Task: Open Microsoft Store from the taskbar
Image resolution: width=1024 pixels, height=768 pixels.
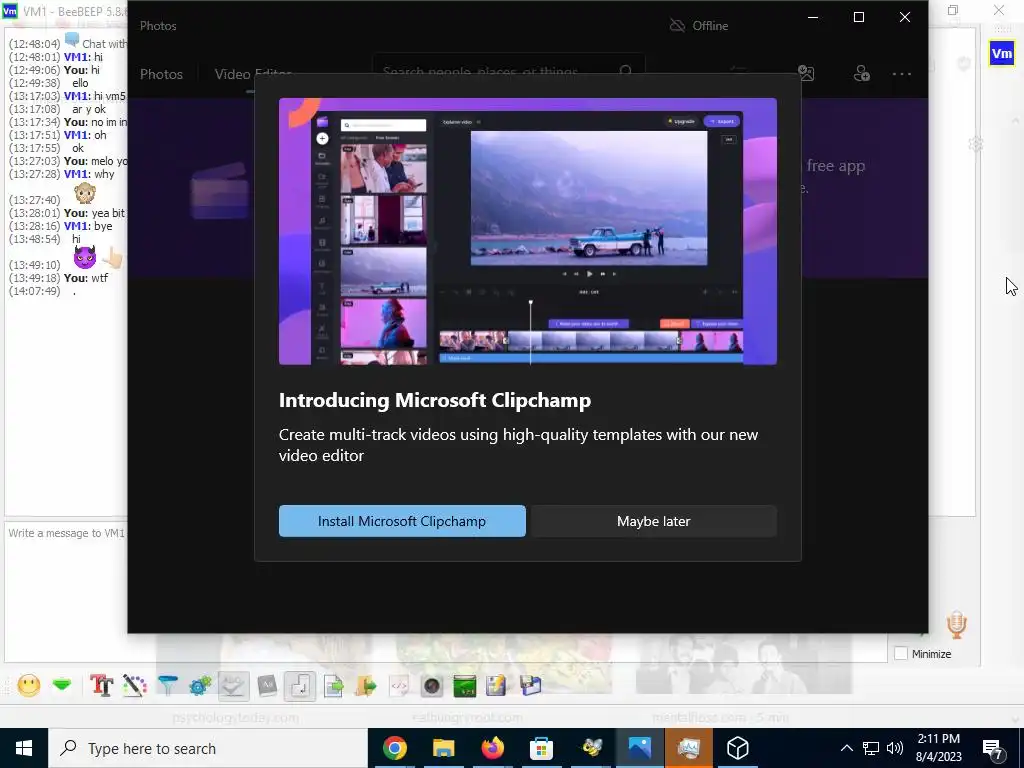Action: (x=541, y=748)
